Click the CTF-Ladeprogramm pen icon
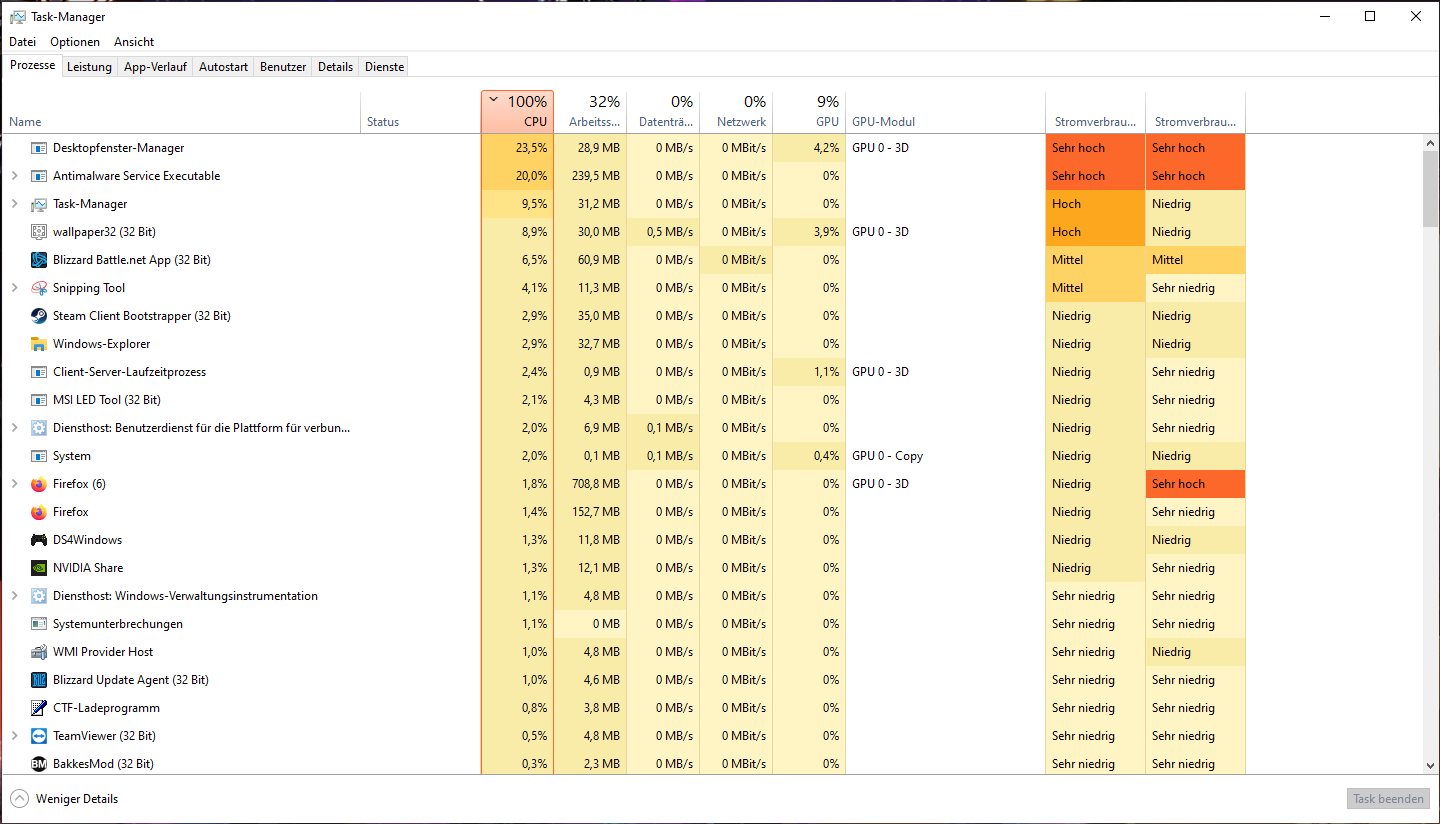Image resolution: width=1440 pixels, height=824 pixels. pos(39,708)
